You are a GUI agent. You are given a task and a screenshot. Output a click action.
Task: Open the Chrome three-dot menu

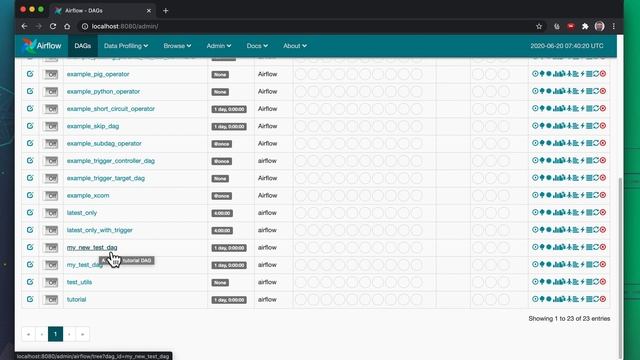613,26
